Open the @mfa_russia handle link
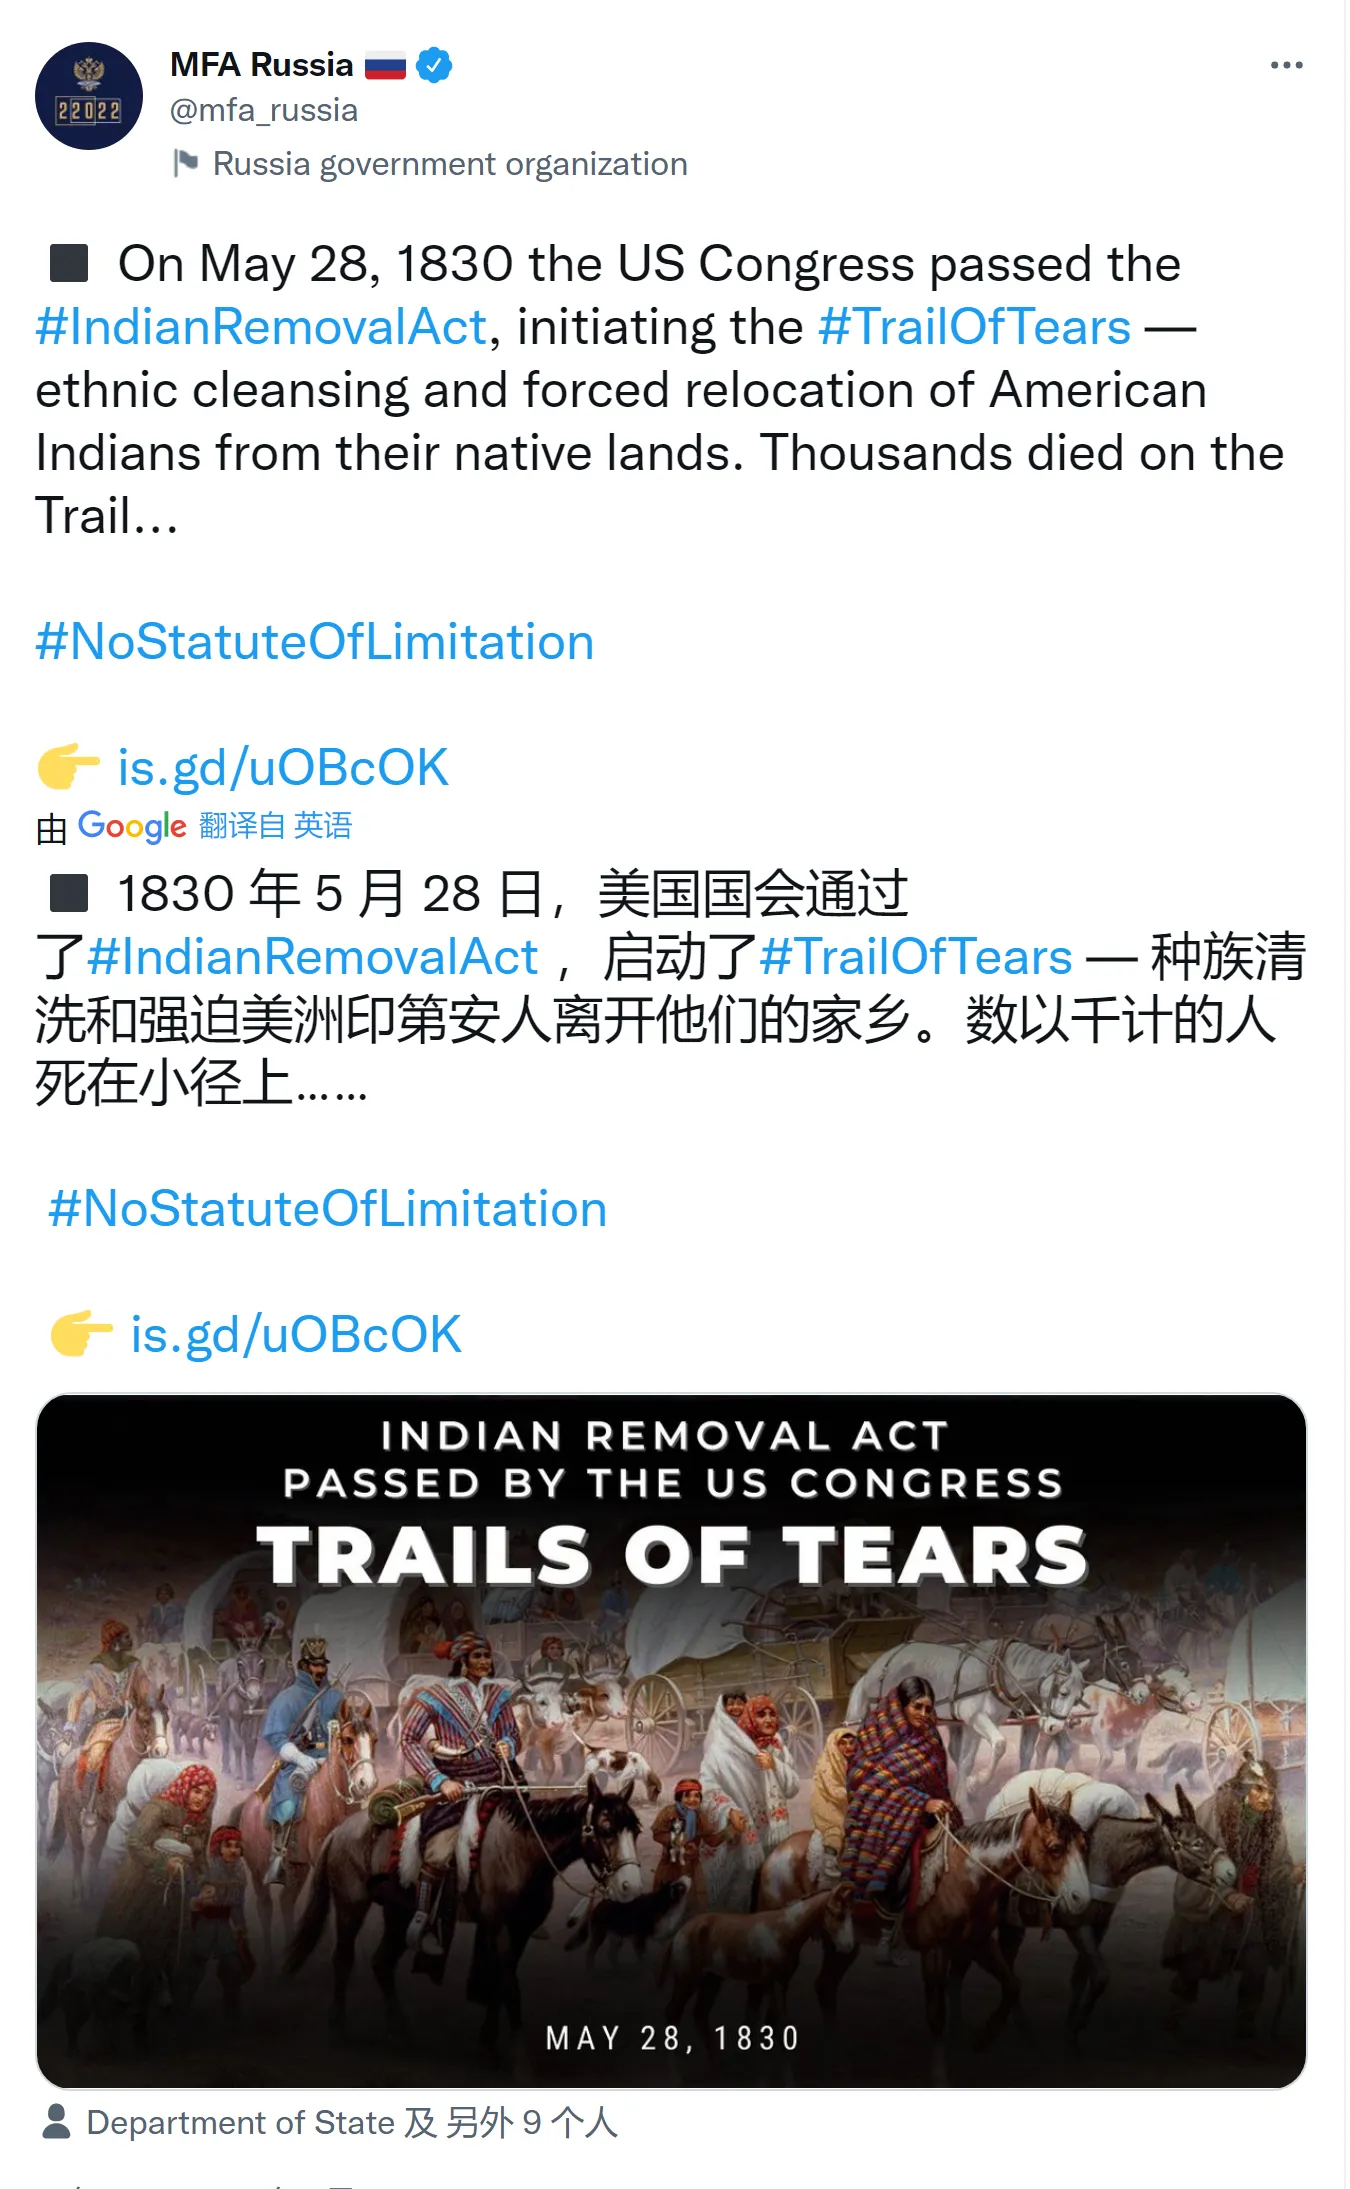1350x2189 pixels. pos(264,110)
